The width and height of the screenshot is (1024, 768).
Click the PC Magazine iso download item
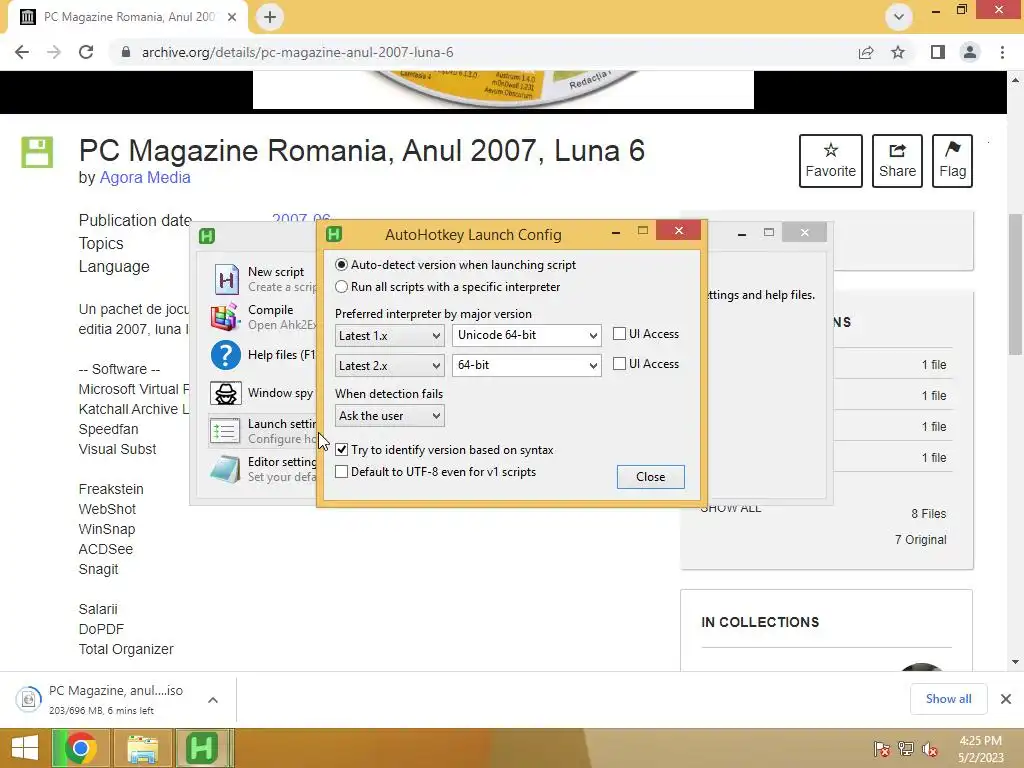tap(104, 699)
